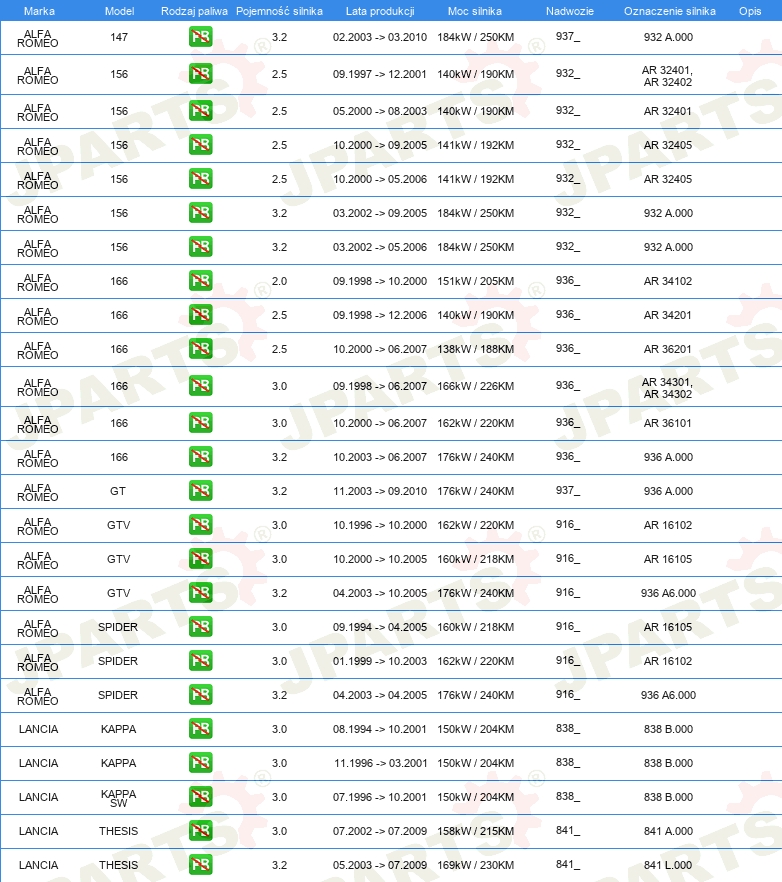Click fuel icon for 156 dated 03.2002 -> 05.2006
The width and height of the screenshot is (782, 882).
coord(201,247)
